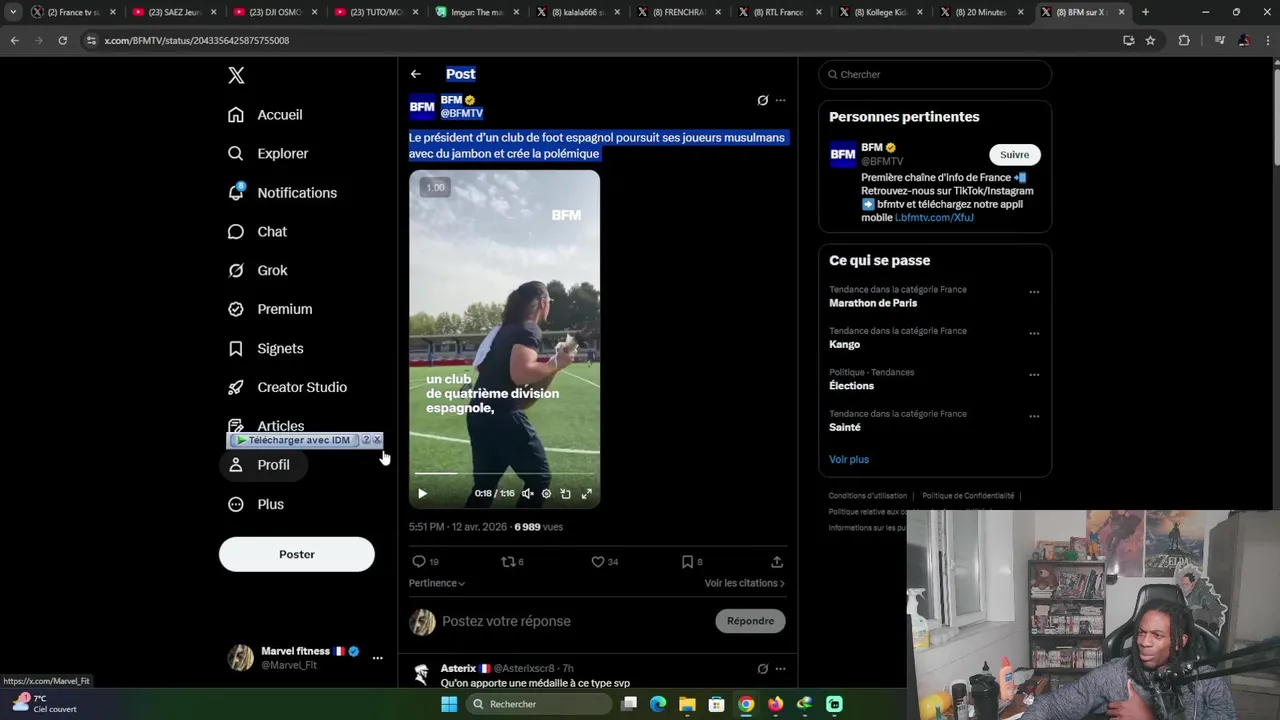Click the Poster button

(x=297, y=554)
